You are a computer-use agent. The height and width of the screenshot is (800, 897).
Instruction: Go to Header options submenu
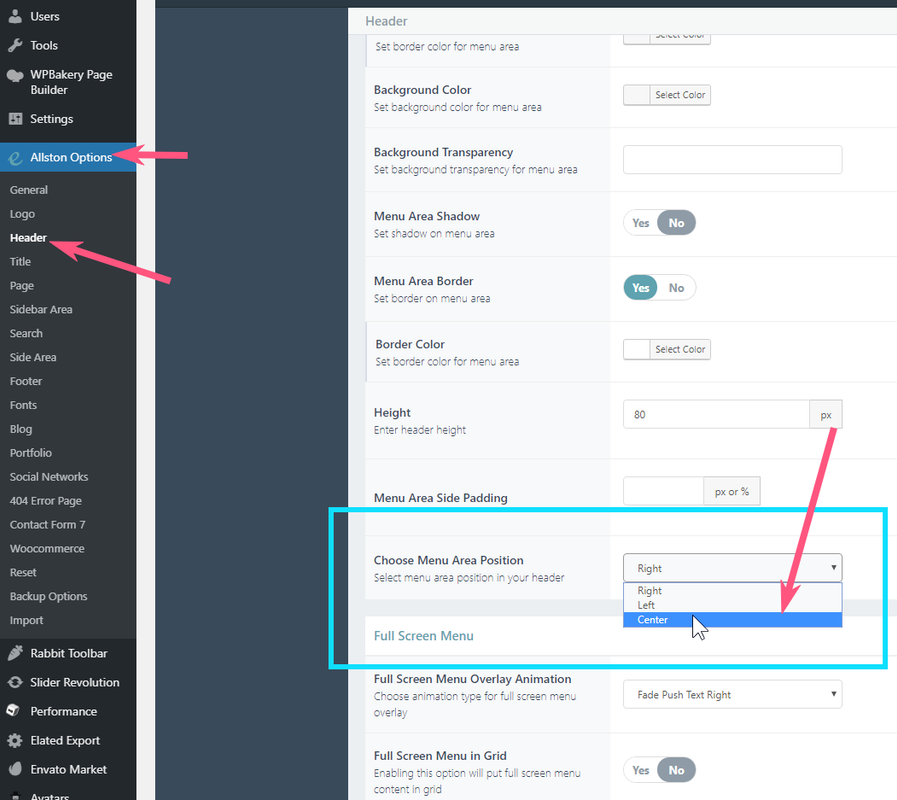(28, 237)
